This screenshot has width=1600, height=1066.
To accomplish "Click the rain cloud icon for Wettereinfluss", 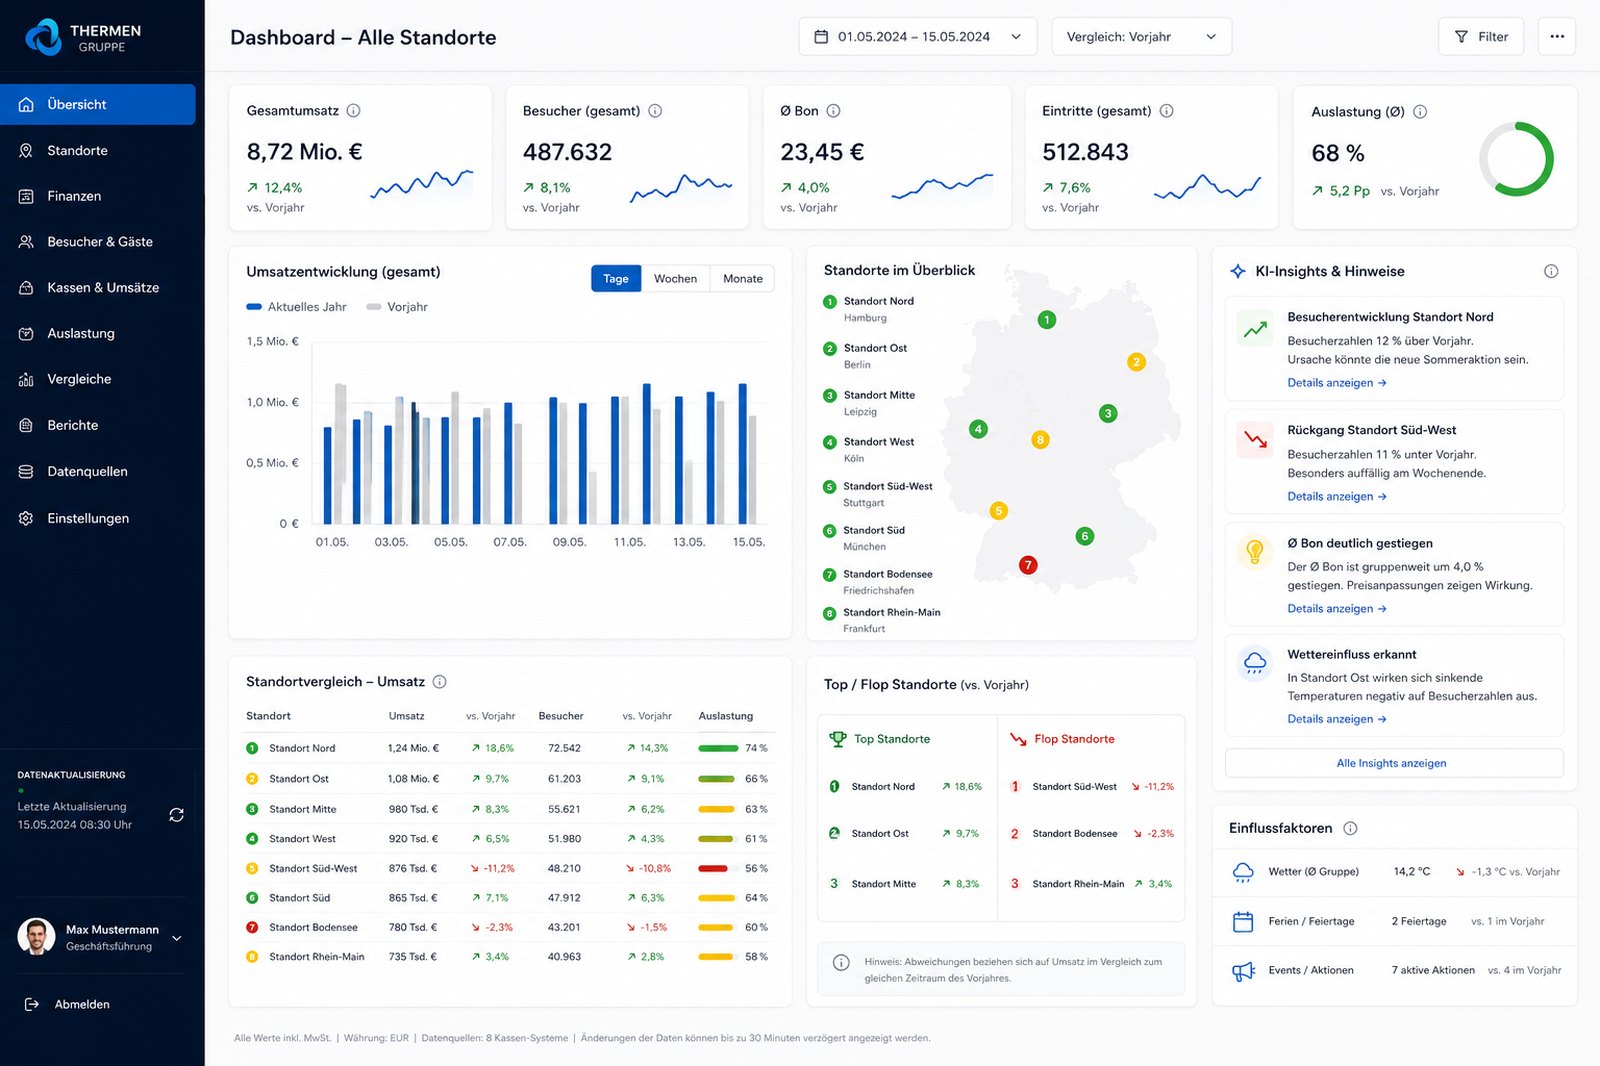I will pyautogui.click(x=1255, y=663).
